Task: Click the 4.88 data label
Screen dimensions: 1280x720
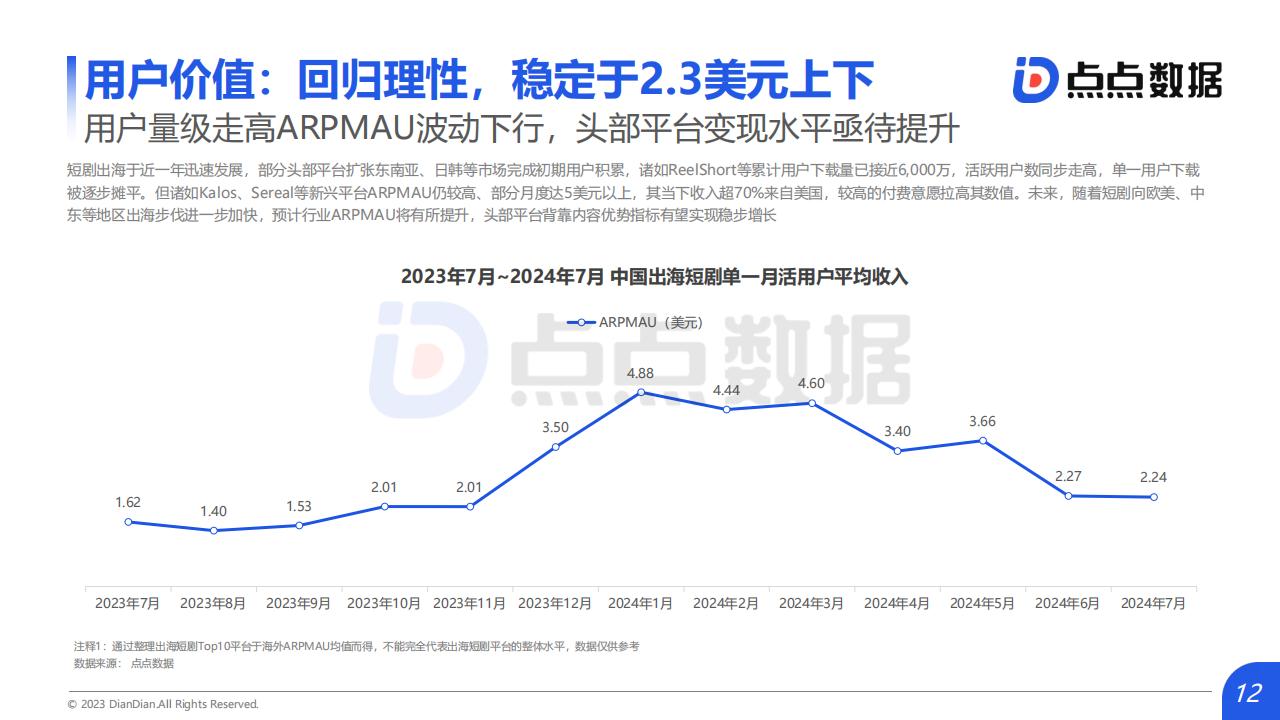Action: (641, 373)
